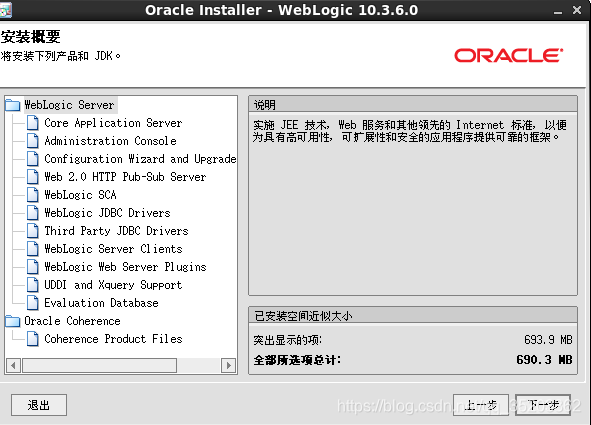Screen dimensions: 591x425
Task: Click the 693.9 MB highlighted size value
Action: [x=548, y=340]
